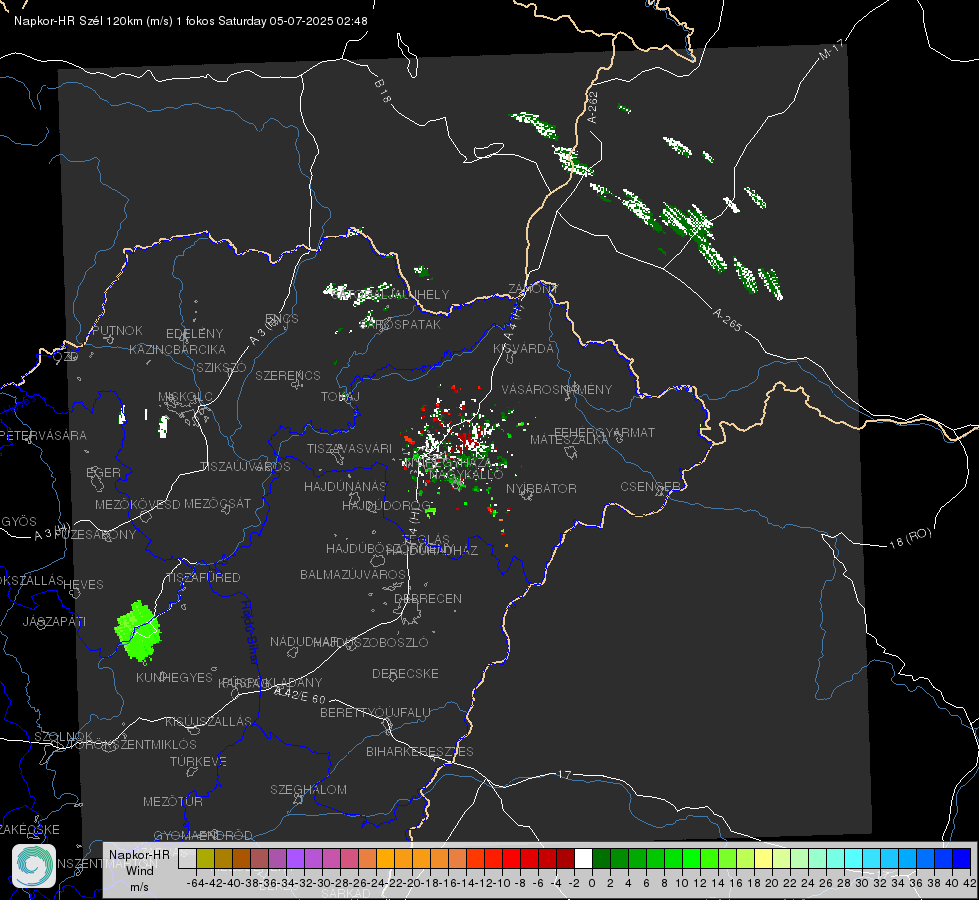The width and height of the screenshot is (979, 900).
Task: Click the KUNHEGYES label
Action: click(174, 678)
